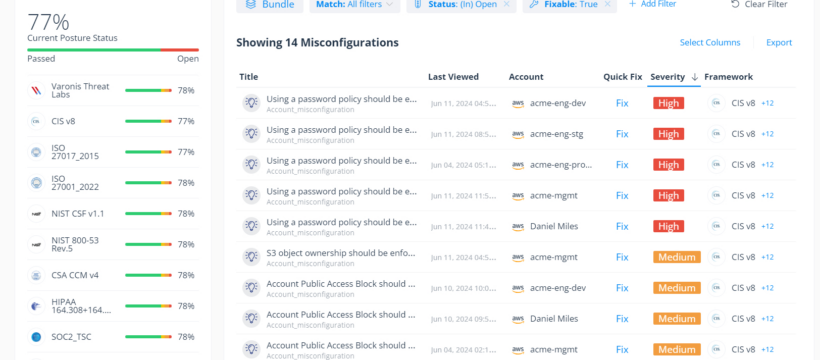Click Medium severity badge for S3 object ownership
The height and width of the screenshot is (360, 820).
pos(676,257)
